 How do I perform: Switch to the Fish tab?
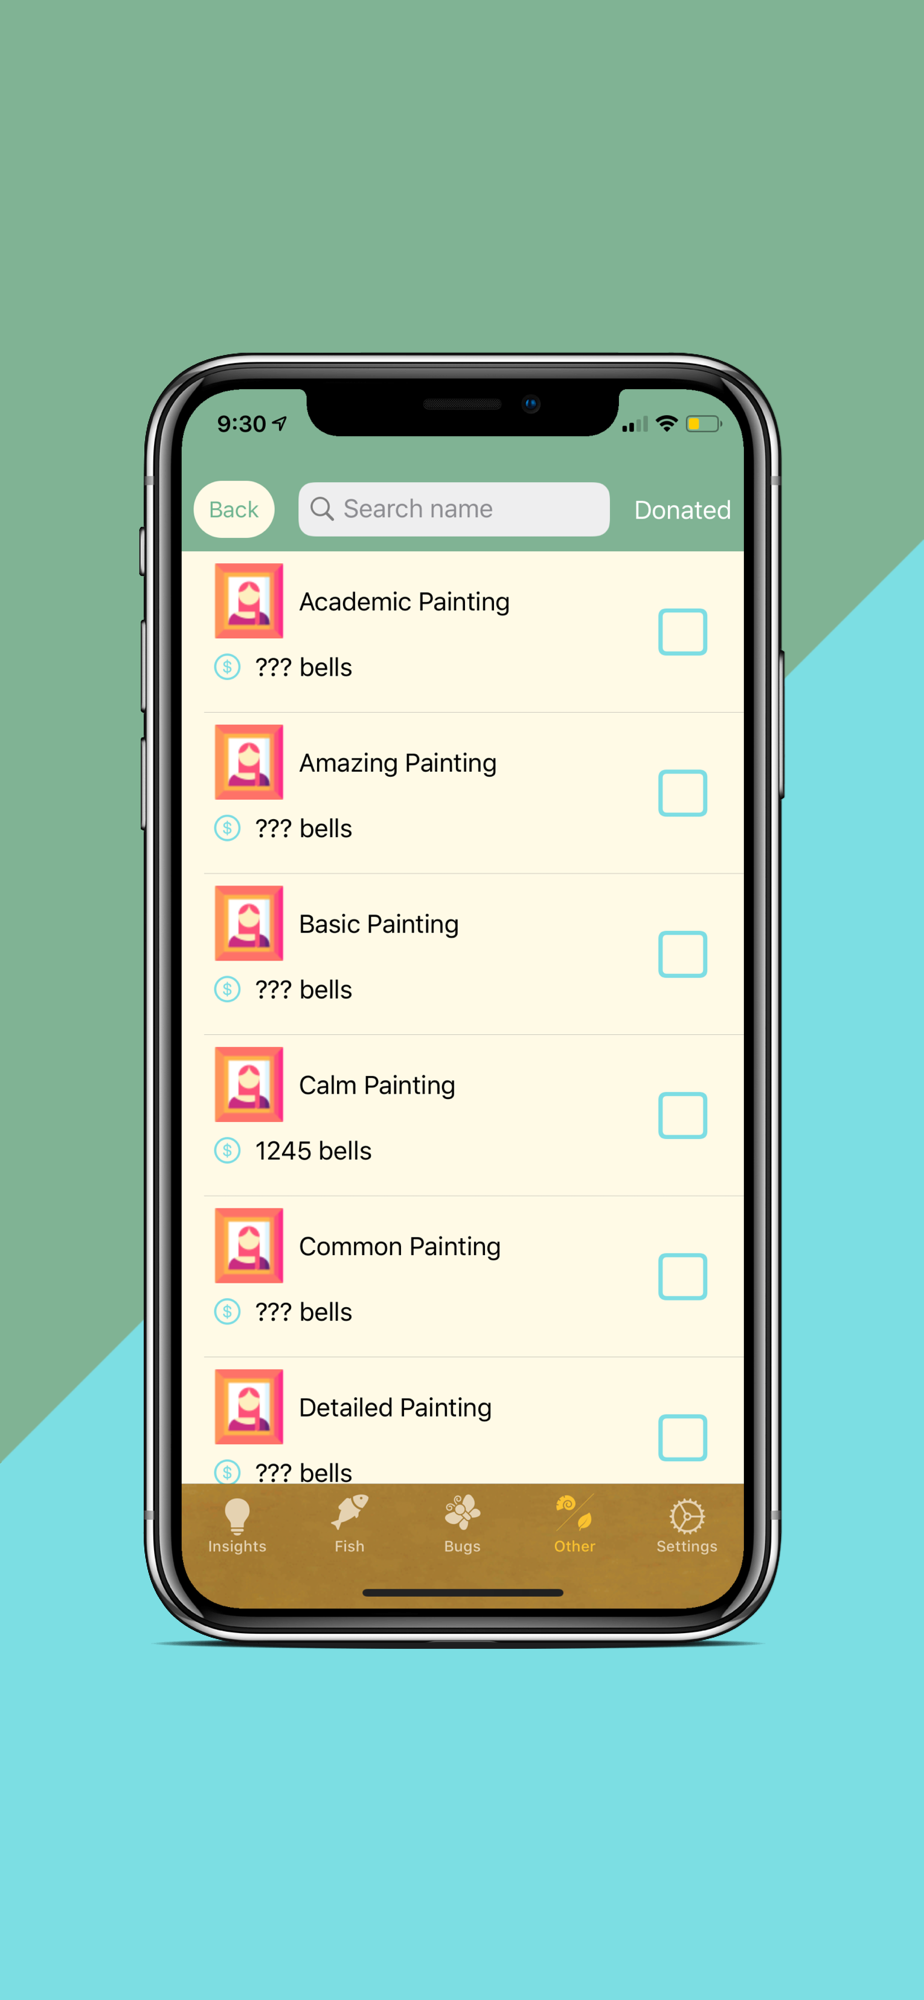tap(349, 1526)
